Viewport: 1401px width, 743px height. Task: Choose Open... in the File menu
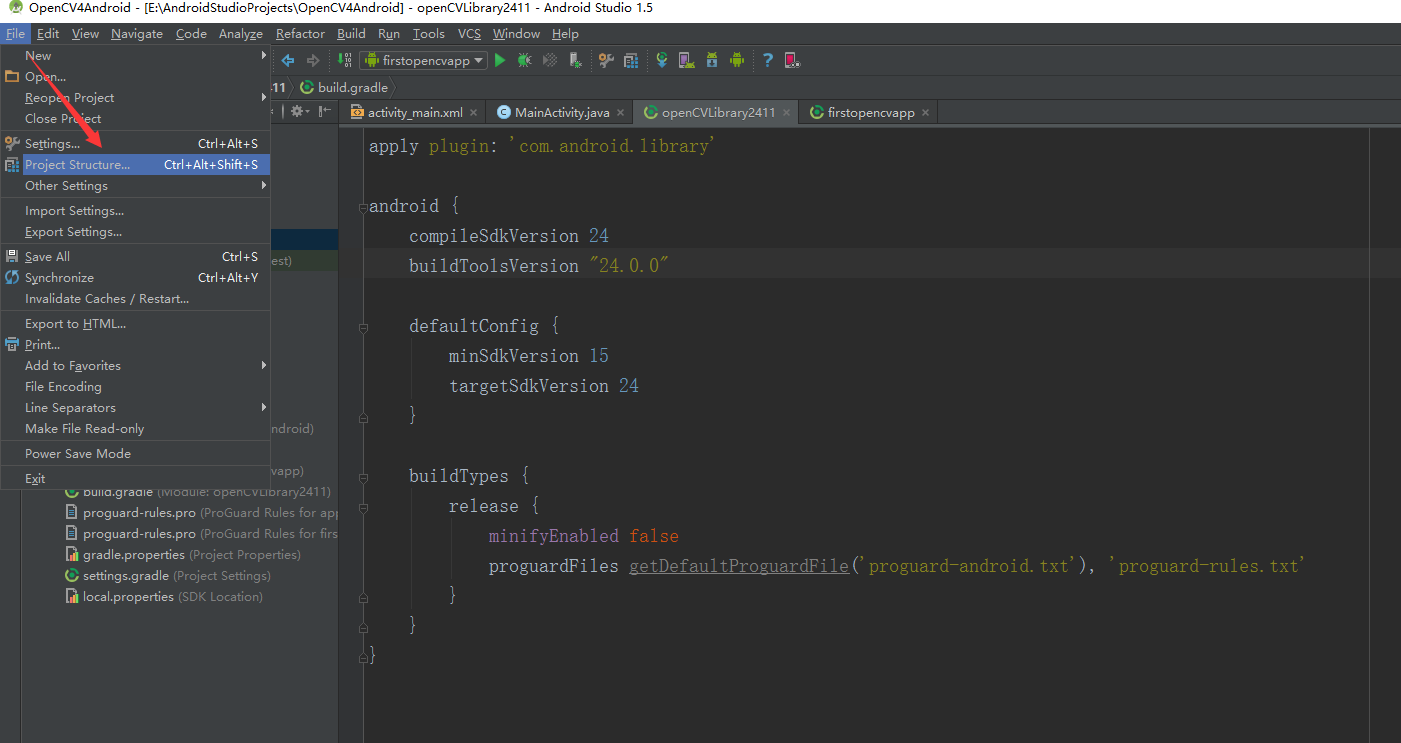(135, 77)
